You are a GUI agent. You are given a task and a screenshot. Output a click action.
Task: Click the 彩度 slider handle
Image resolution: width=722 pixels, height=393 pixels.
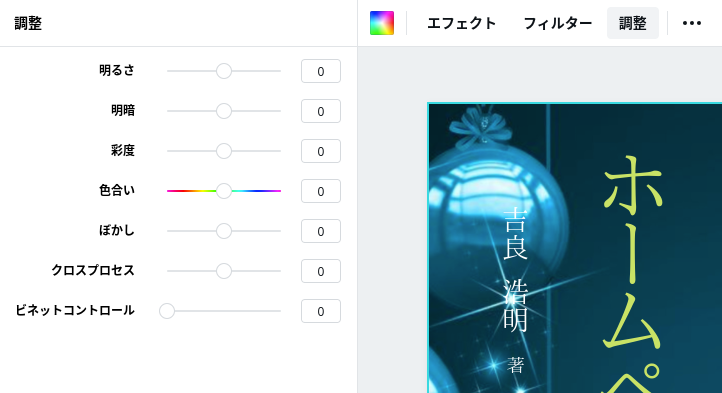[x=224, y=151]
